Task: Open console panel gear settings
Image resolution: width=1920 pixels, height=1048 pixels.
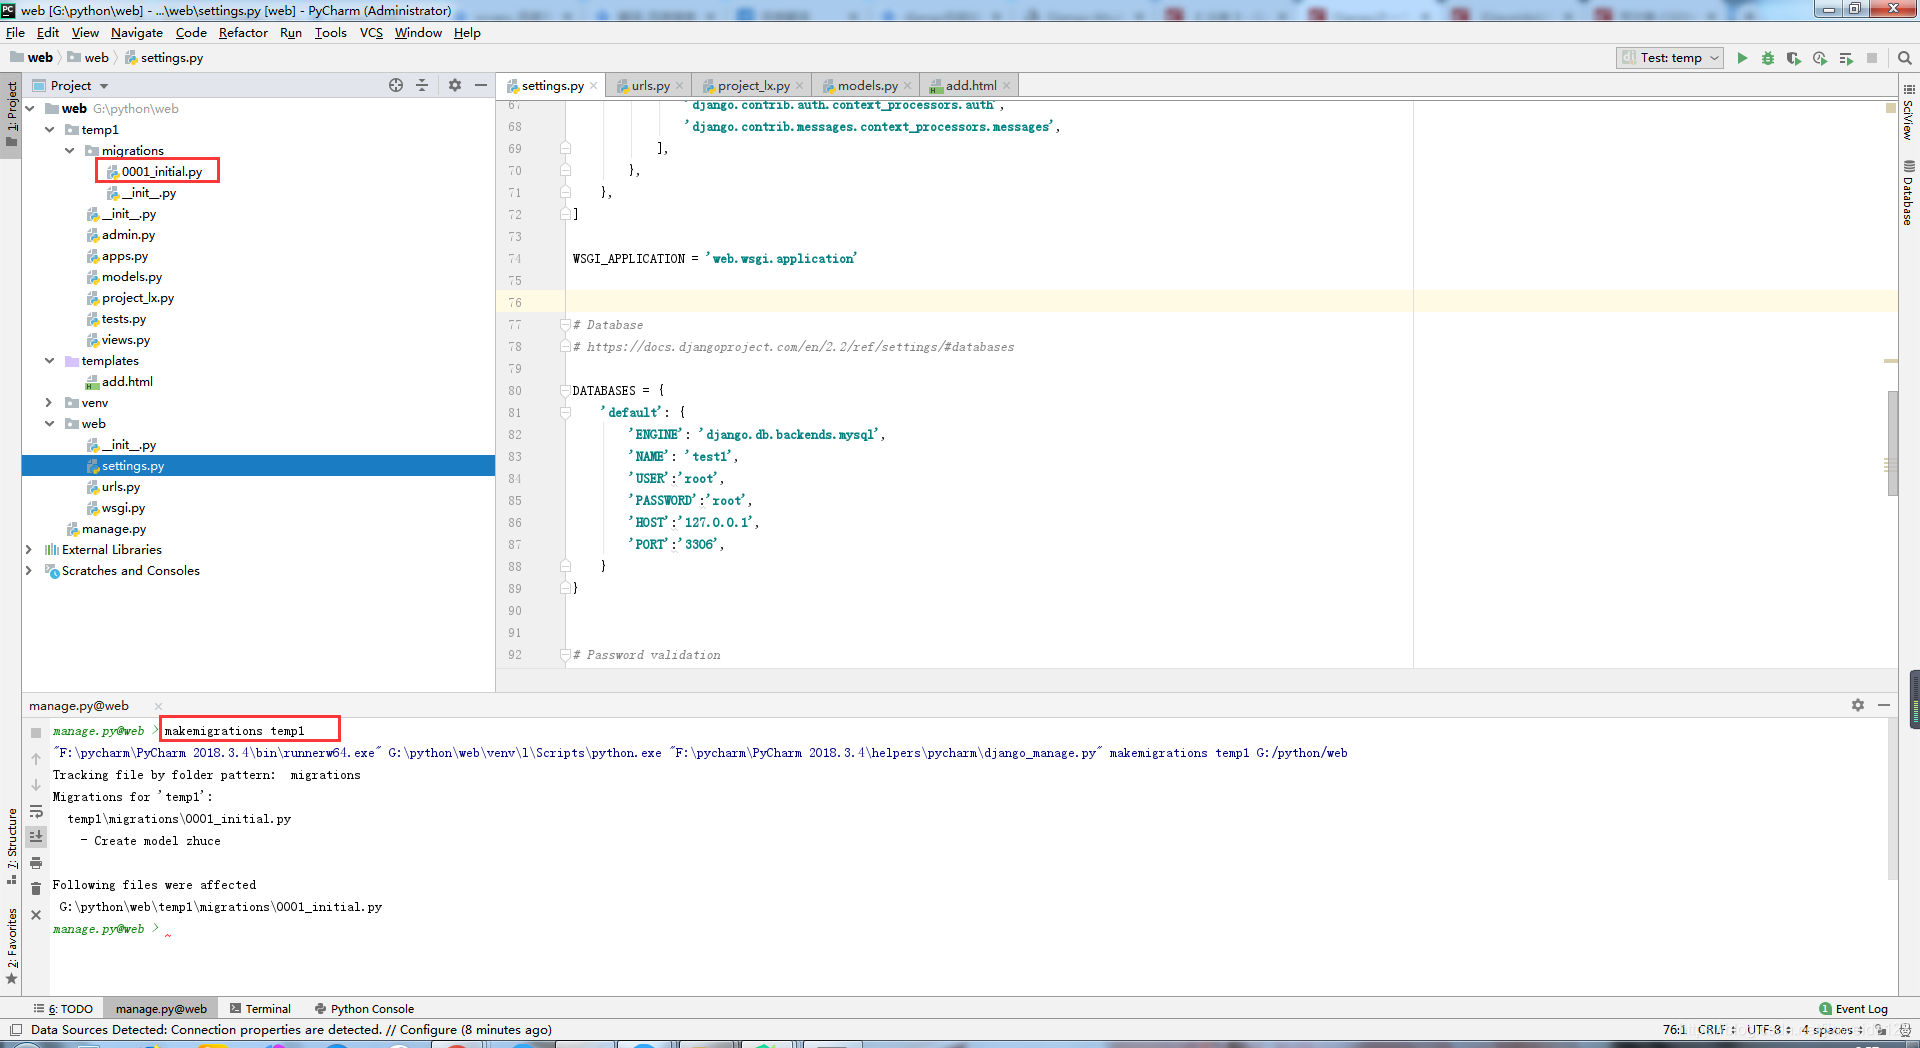Action: point(1858,705)
